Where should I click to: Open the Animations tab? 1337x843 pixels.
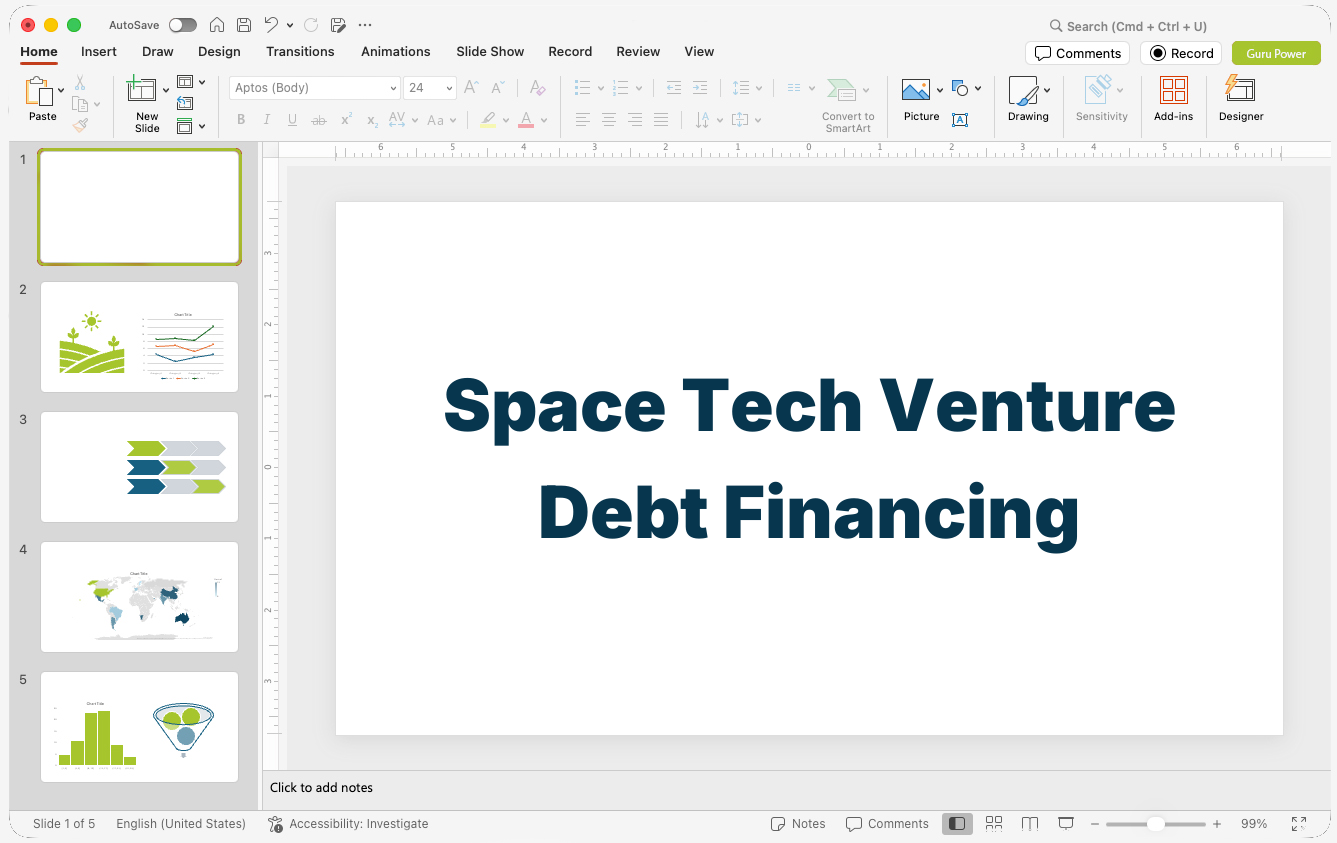[396, 51]
